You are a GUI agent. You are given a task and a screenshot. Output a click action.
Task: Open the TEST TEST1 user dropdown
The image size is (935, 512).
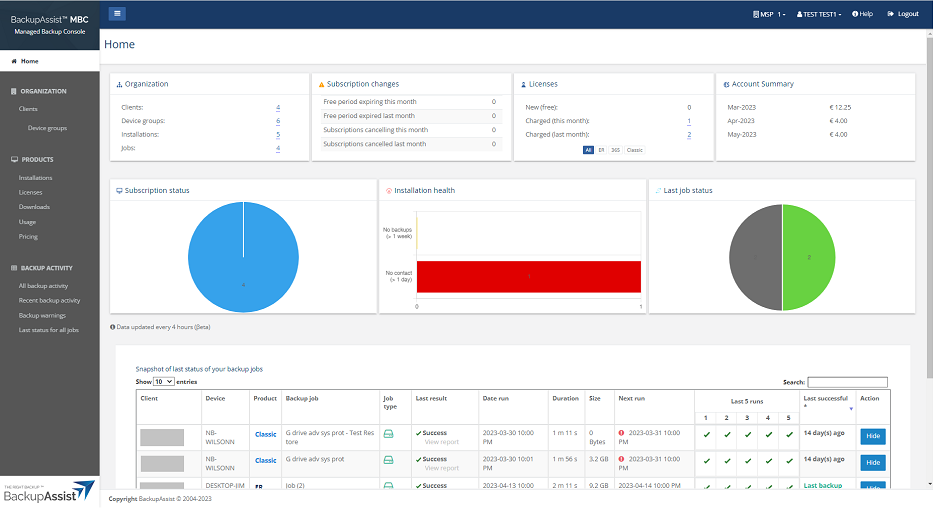point(819,14)
